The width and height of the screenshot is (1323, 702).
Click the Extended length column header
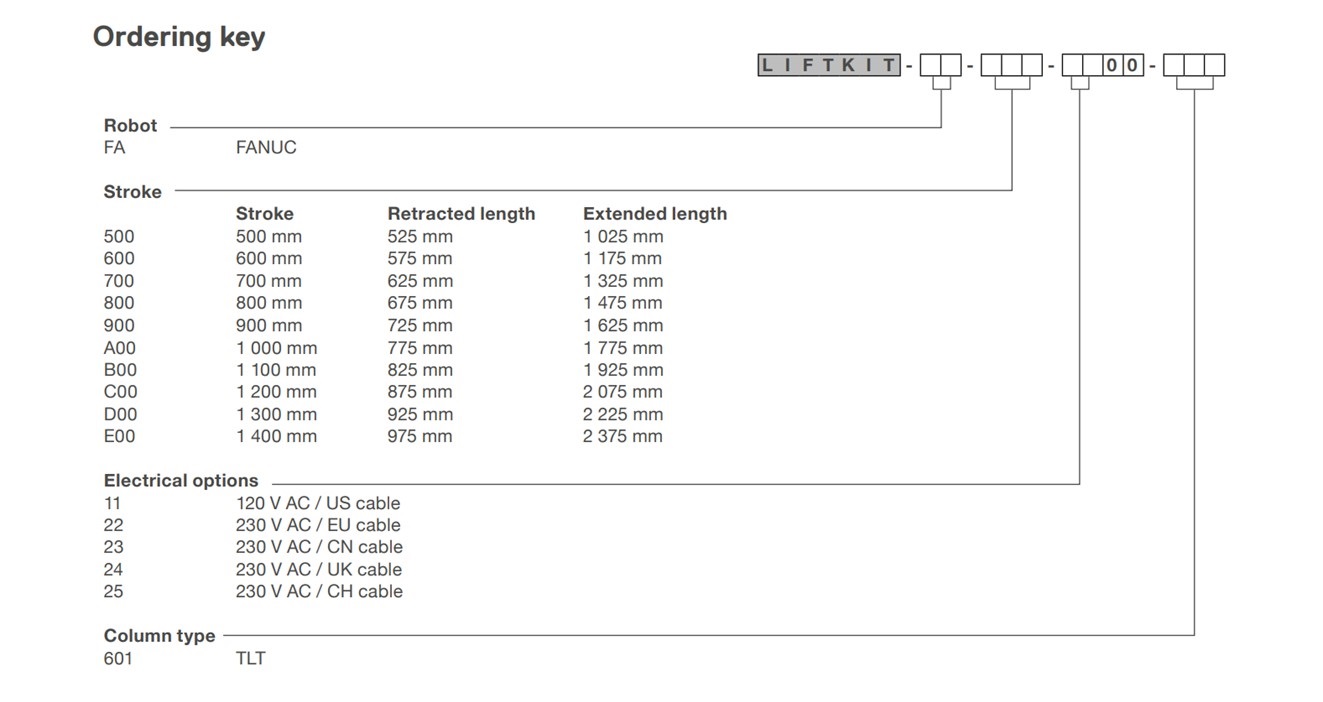[654, 214]
